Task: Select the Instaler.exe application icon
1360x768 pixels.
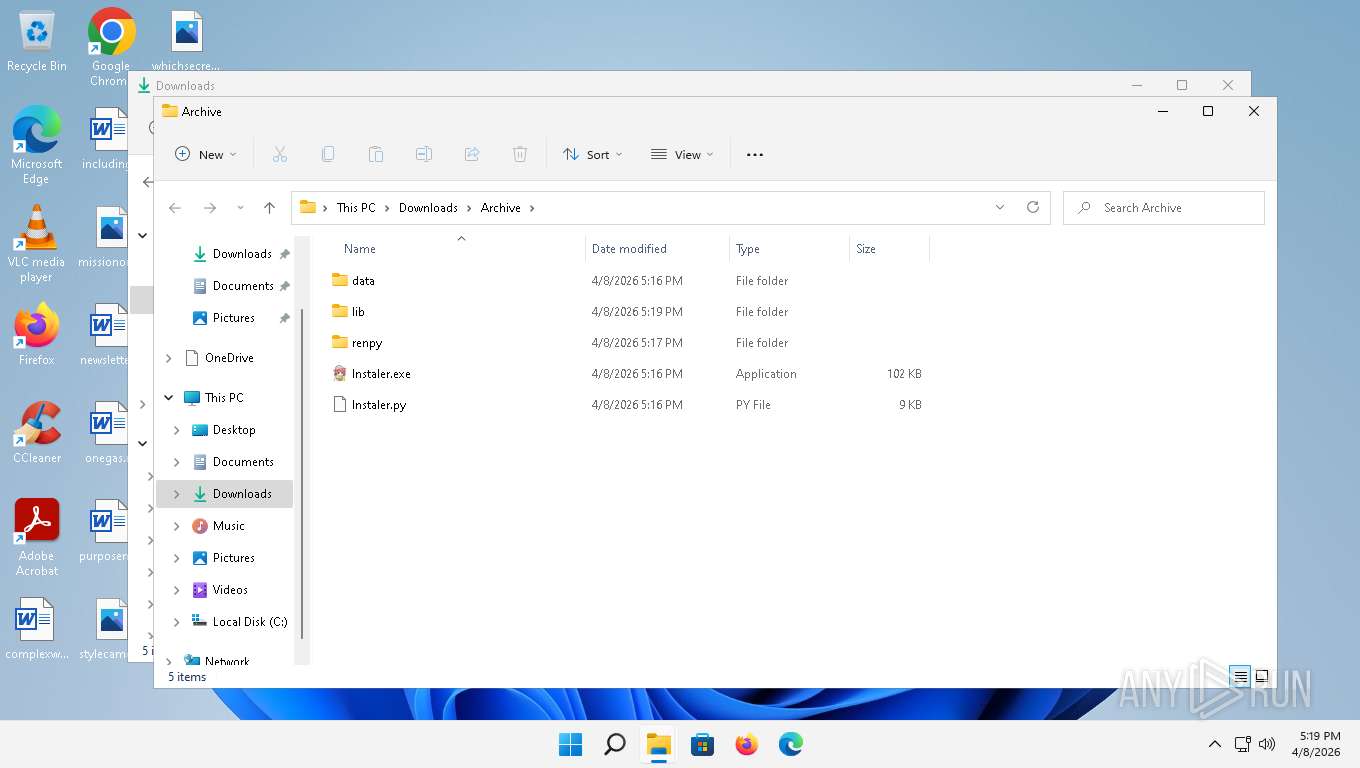Action: pyautogui.click(x=340, y=373)
